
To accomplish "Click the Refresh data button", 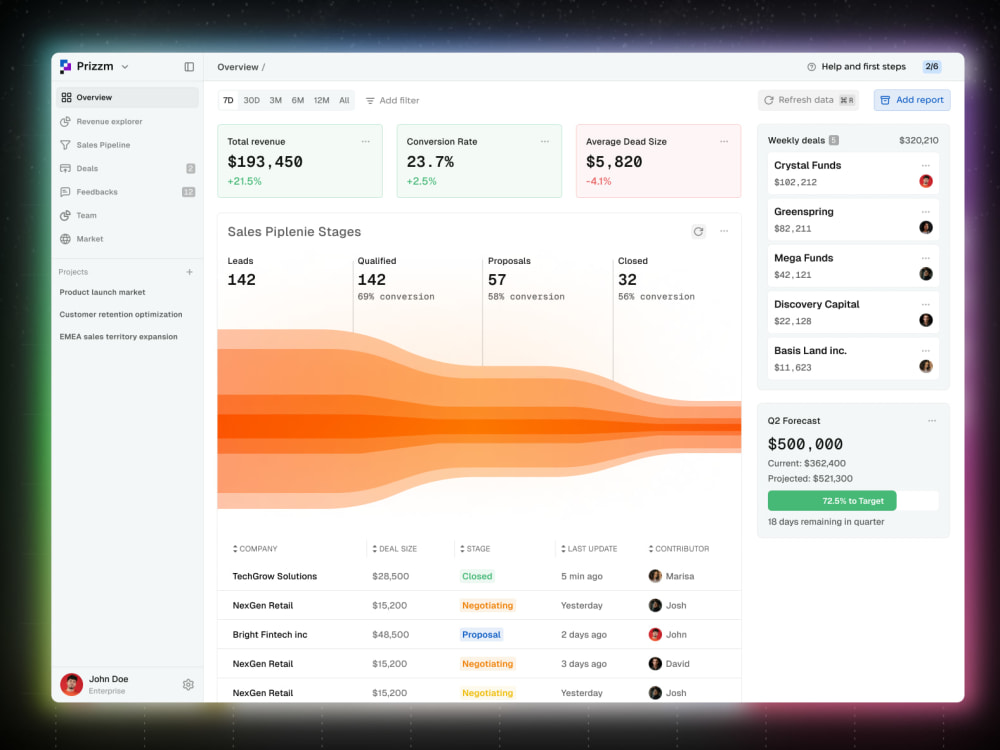I will (808, 100).
